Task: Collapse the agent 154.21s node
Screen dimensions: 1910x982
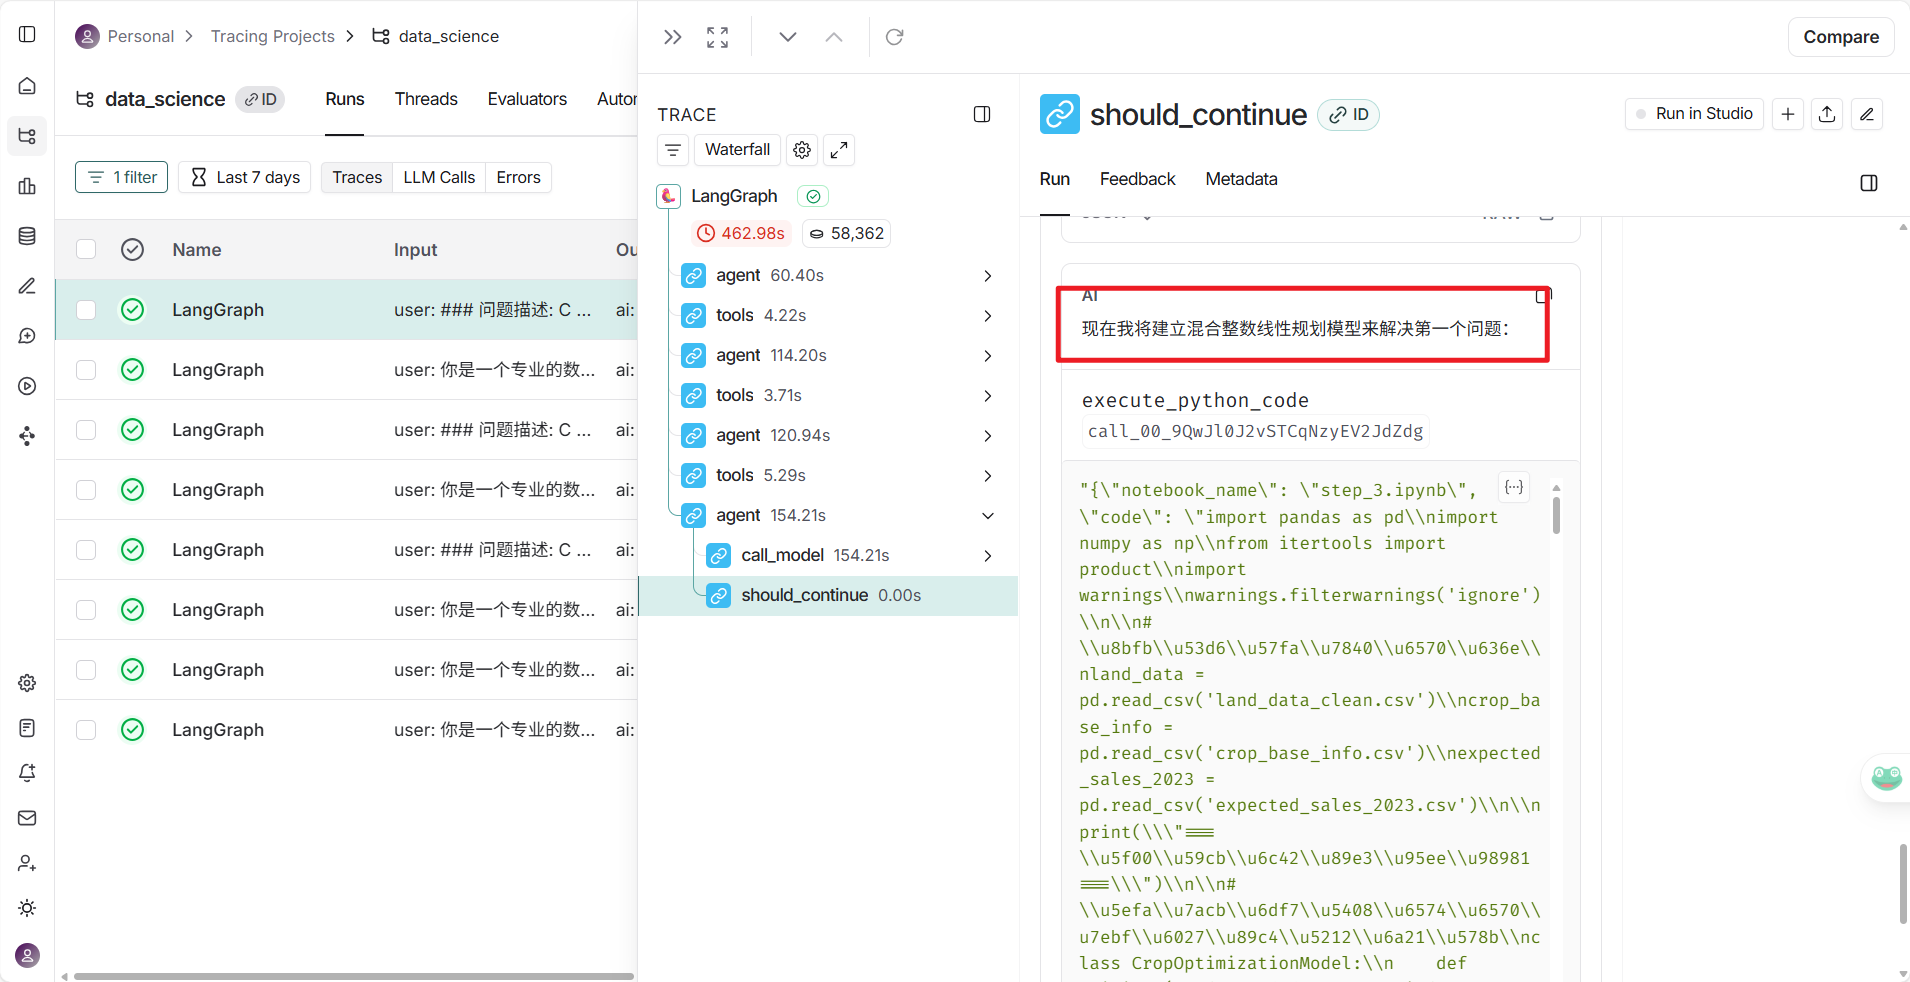Action: point(988,516)
